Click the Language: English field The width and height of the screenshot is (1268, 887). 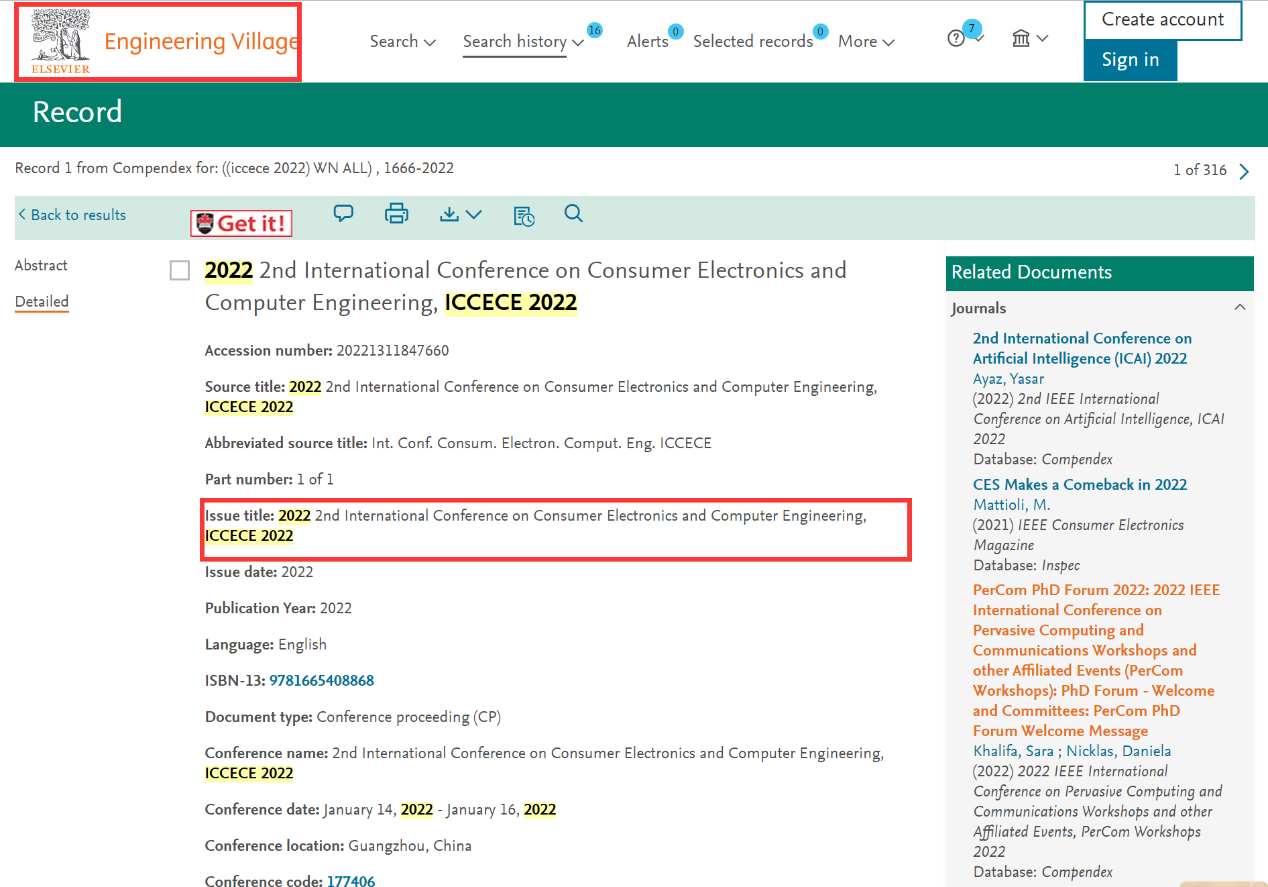tap(266, 644)
